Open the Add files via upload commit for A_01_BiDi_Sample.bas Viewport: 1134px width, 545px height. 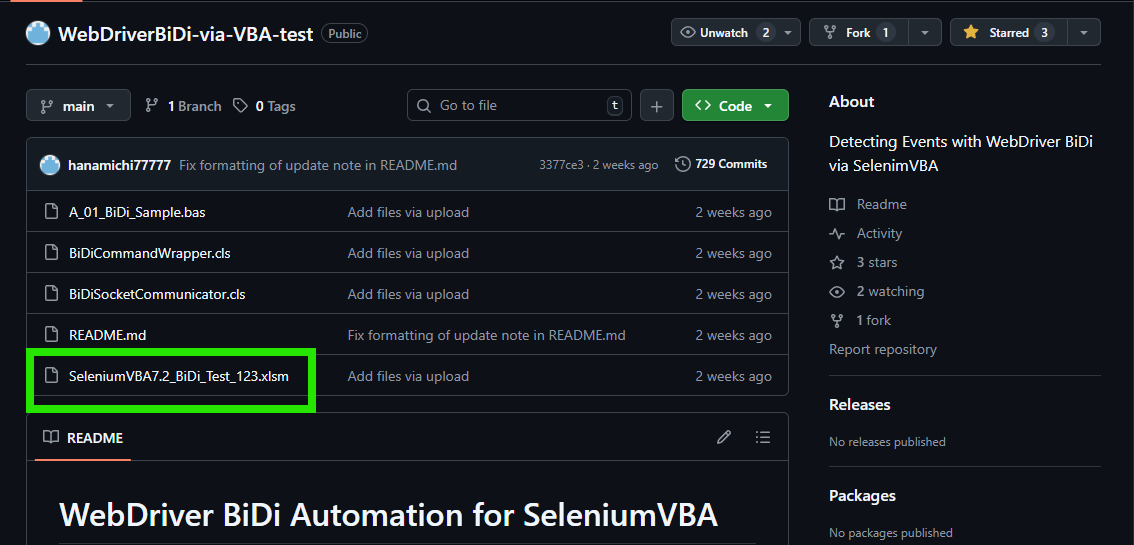tap(408, 213)
